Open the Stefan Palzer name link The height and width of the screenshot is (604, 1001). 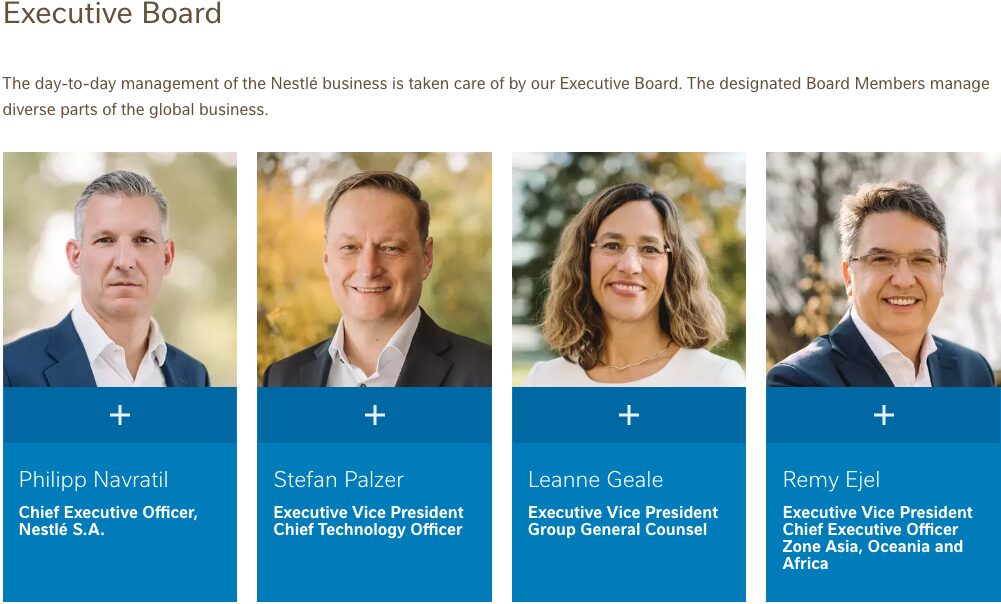click(x=339, y=480)
